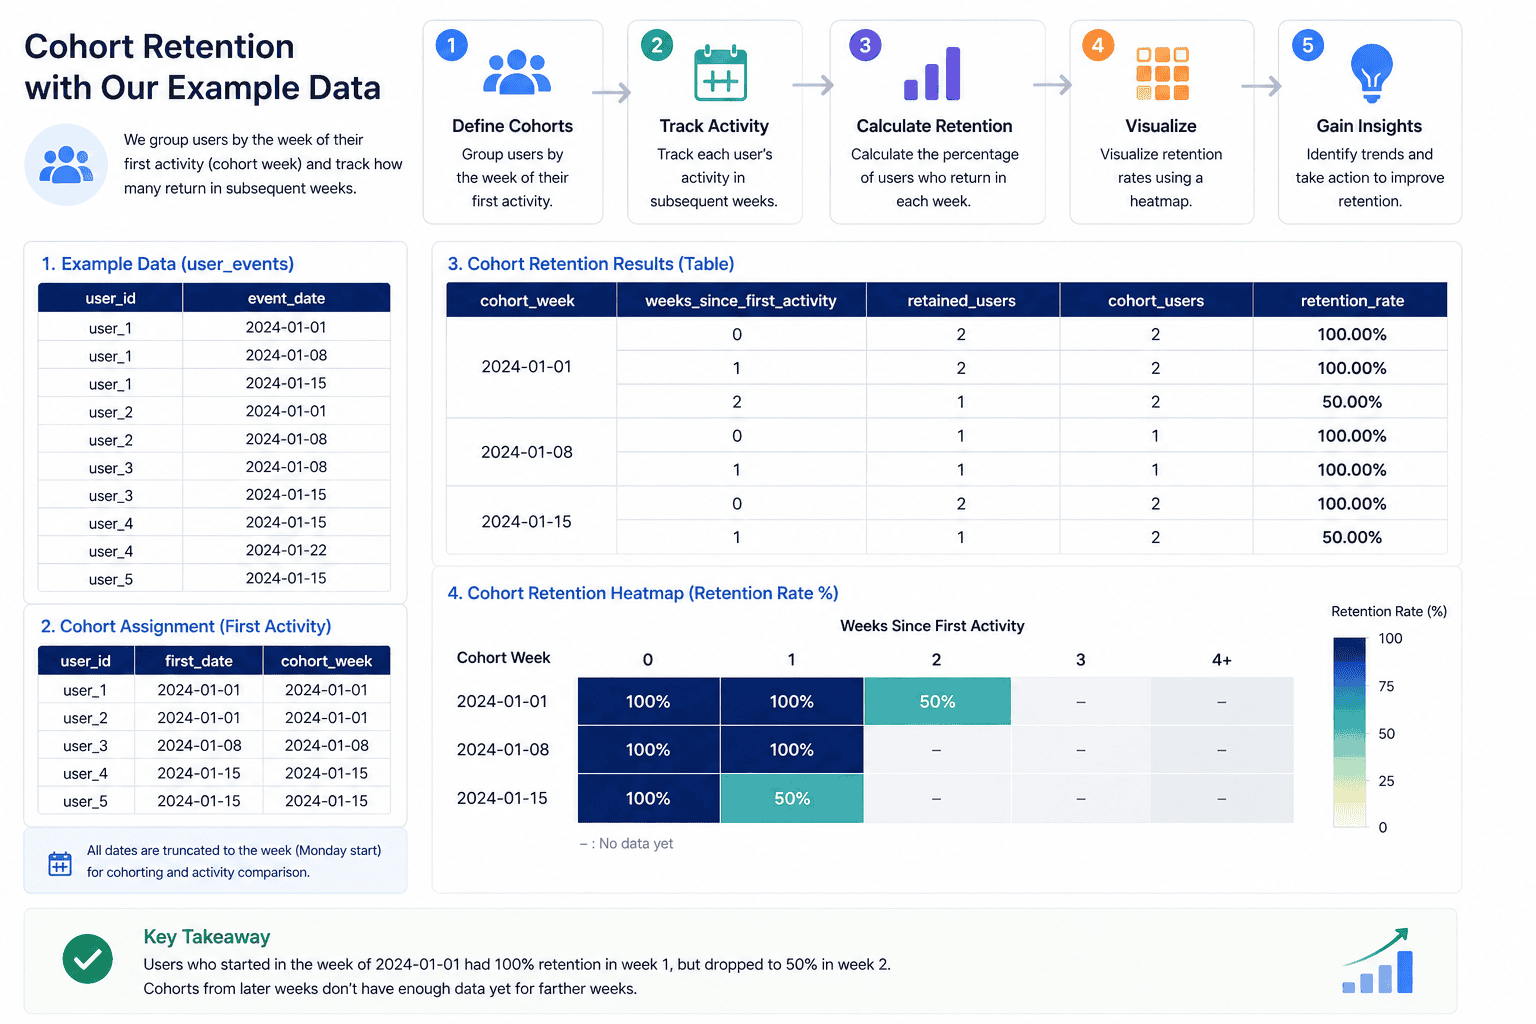This screenshot has height=1024, width=1536.
Task: Select the Example Data (user_events) section title
Action: [167, 263]
